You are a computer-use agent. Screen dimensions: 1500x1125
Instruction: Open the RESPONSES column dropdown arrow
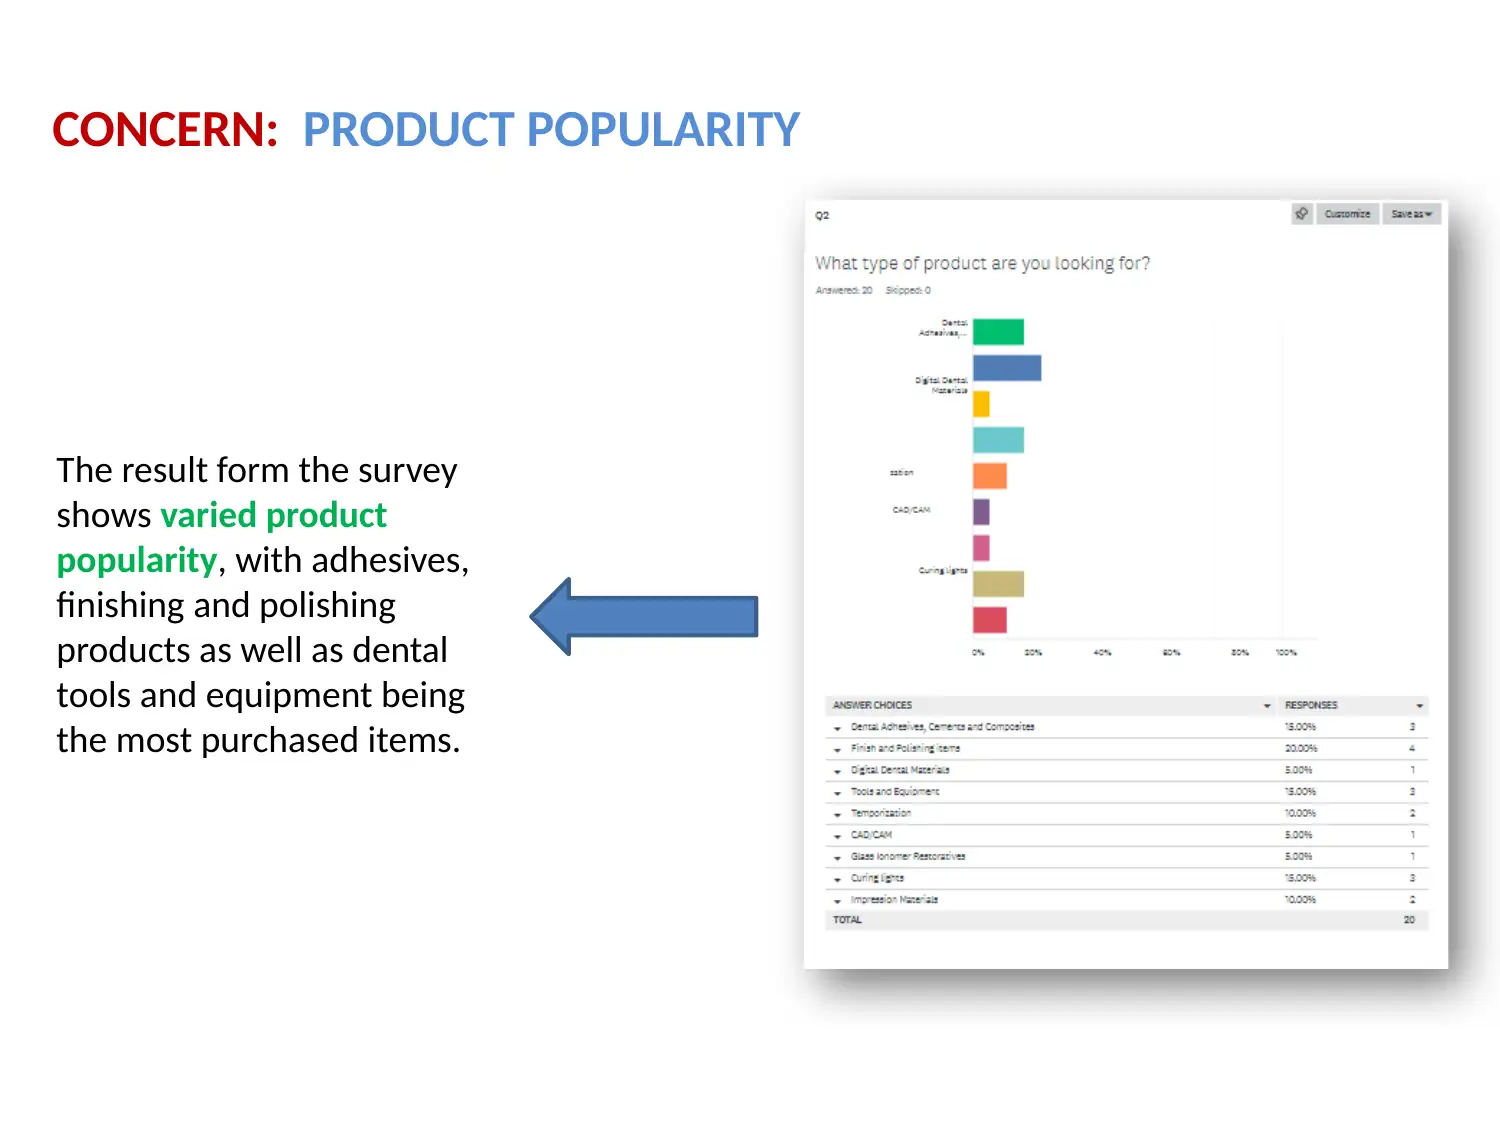coord(1419,706)
